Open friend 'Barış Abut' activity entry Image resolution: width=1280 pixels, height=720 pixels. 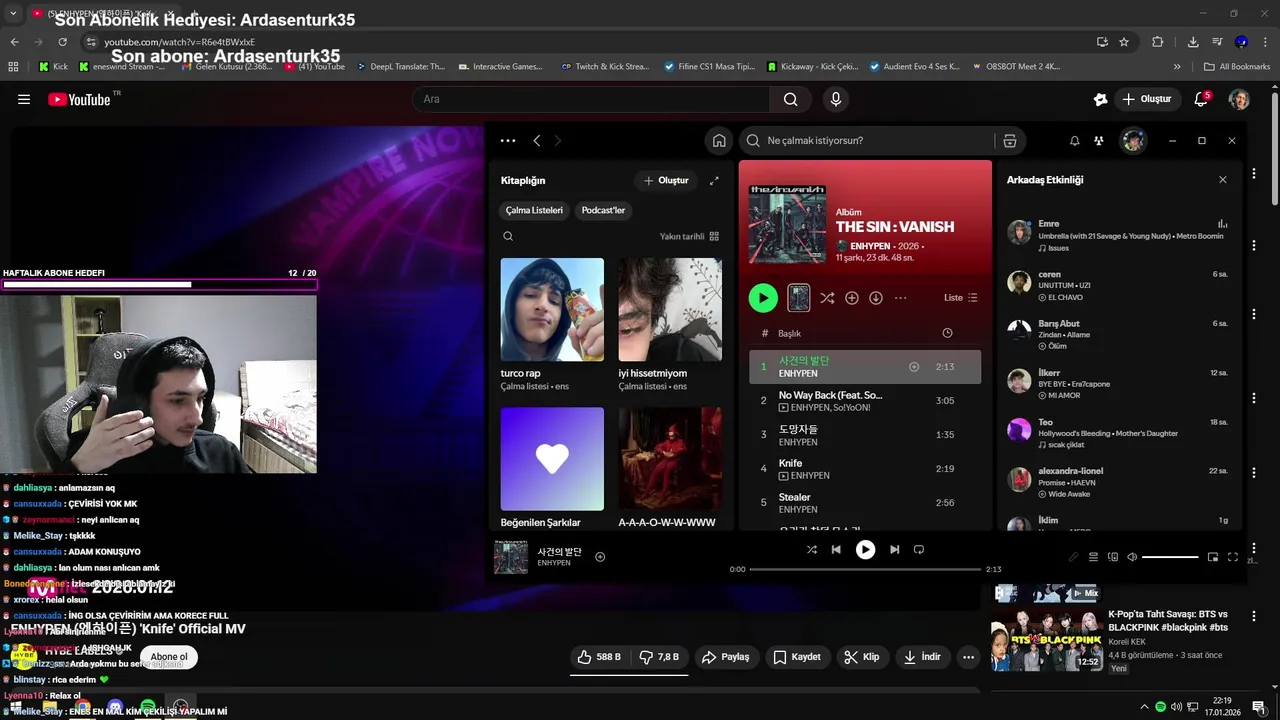(x=1117, y=335)
